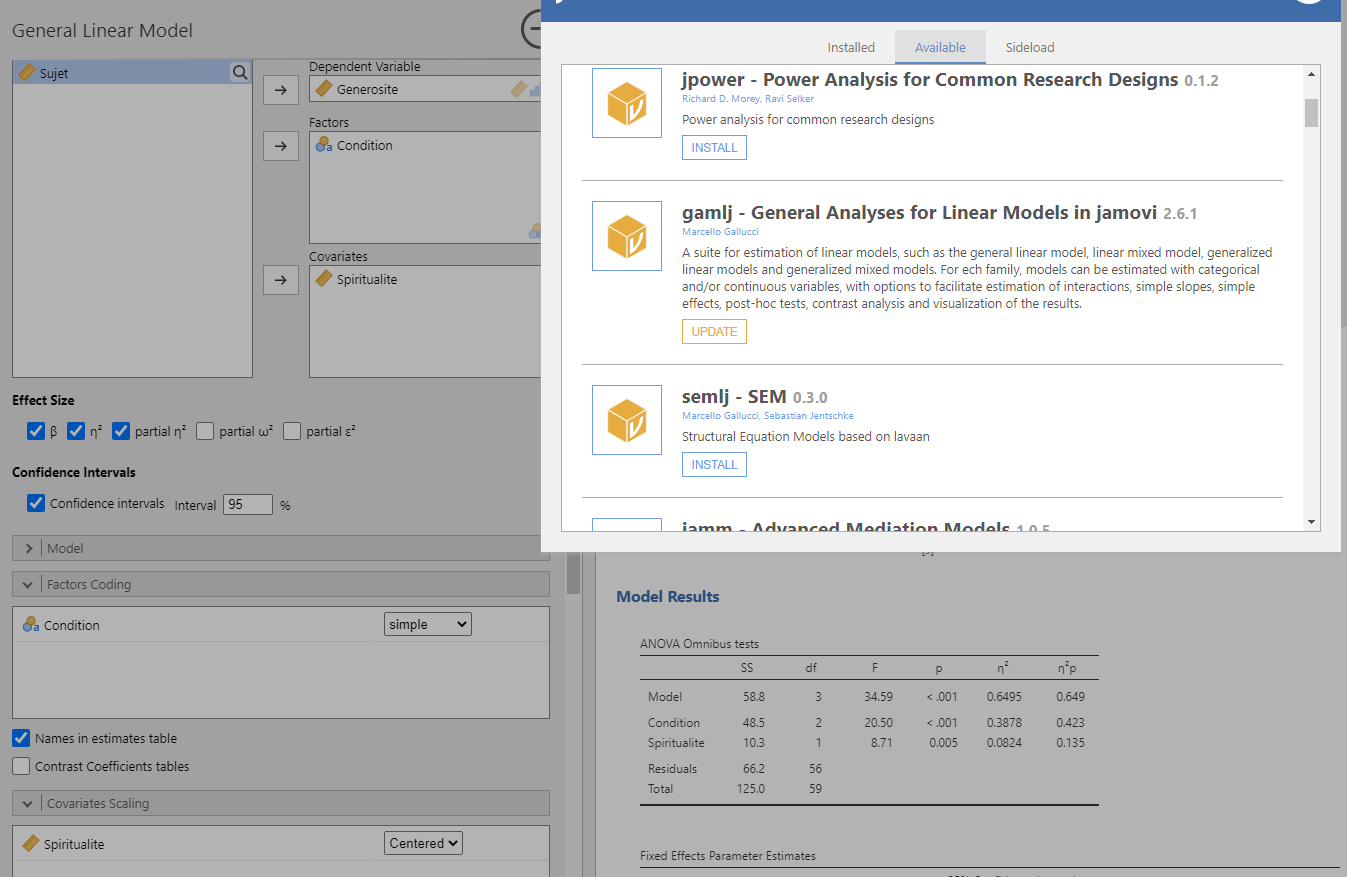1347x877 pixels.
Task: Click the semlj module cube icon
Action: (627, 420)
